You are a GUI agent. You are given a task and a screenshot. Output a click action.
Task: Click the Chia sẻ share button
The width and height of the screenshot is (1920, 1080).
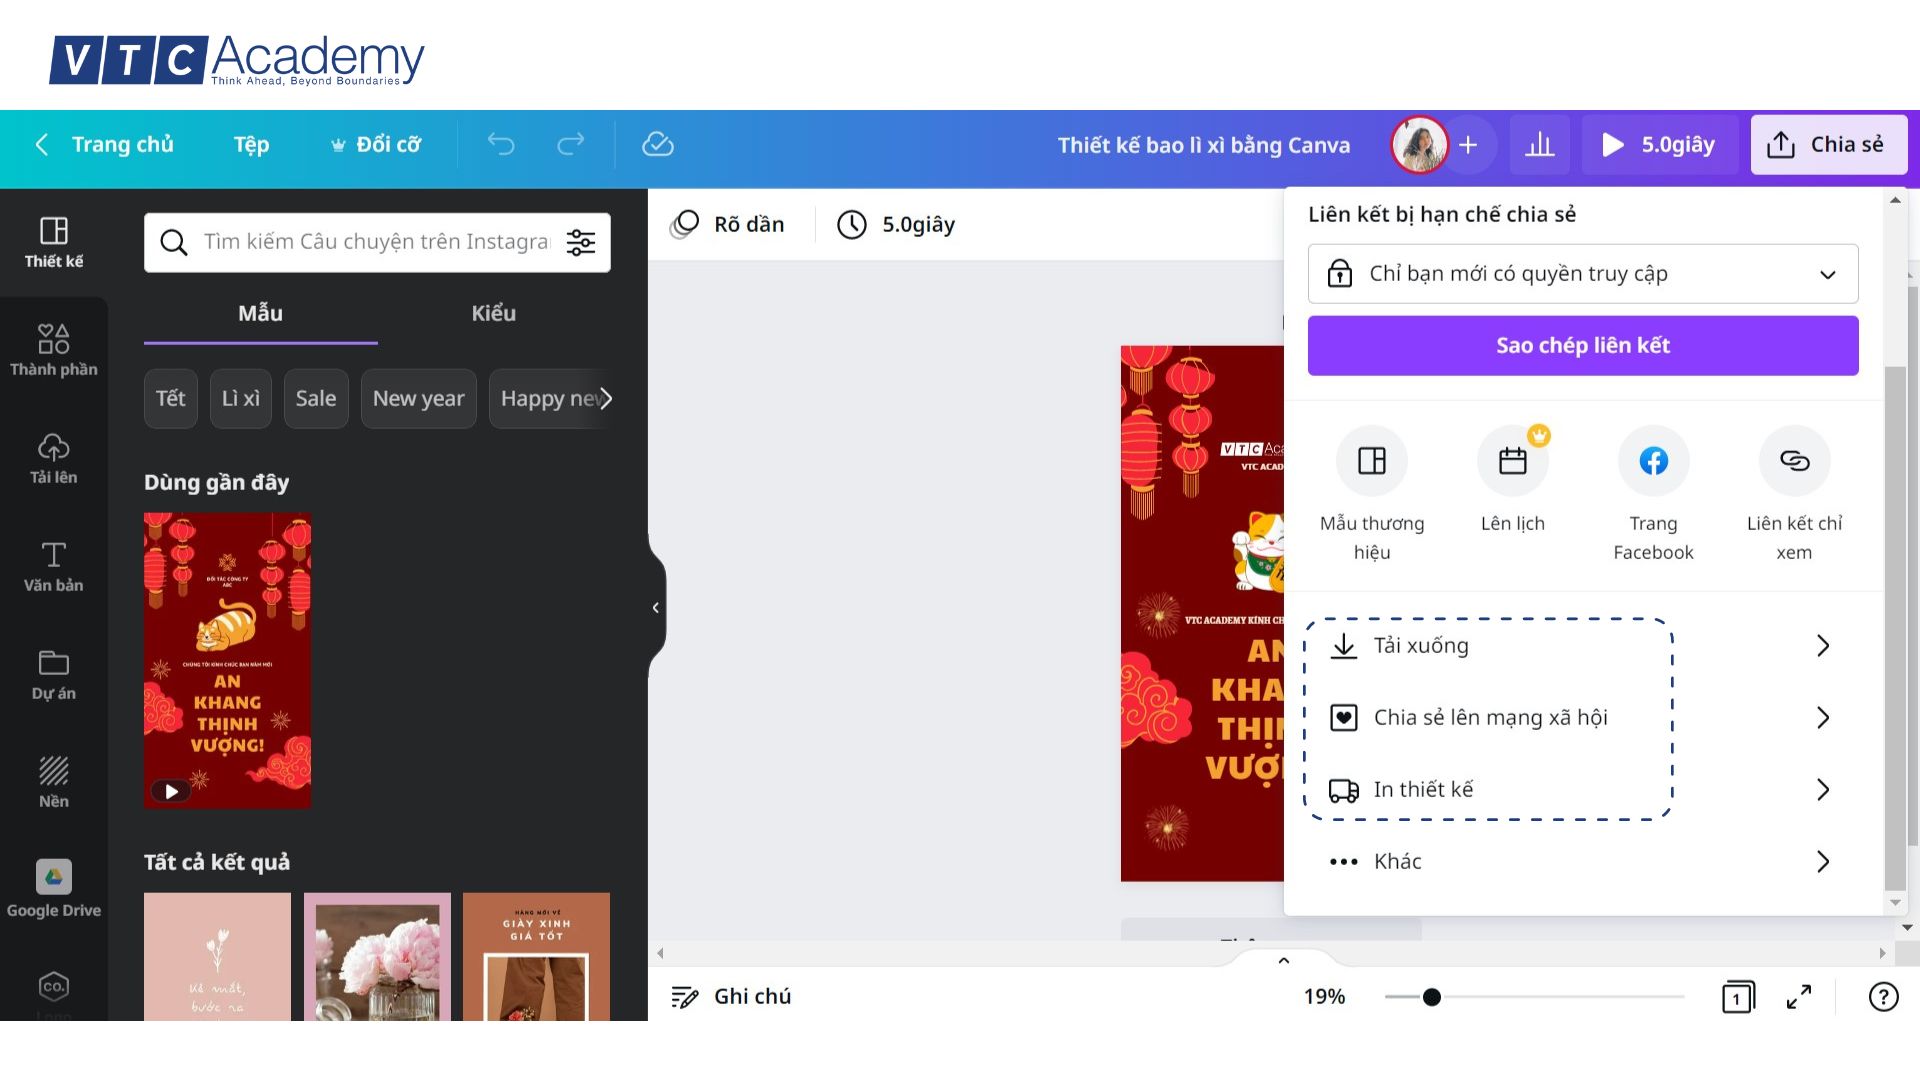(x=1828, y=145)
